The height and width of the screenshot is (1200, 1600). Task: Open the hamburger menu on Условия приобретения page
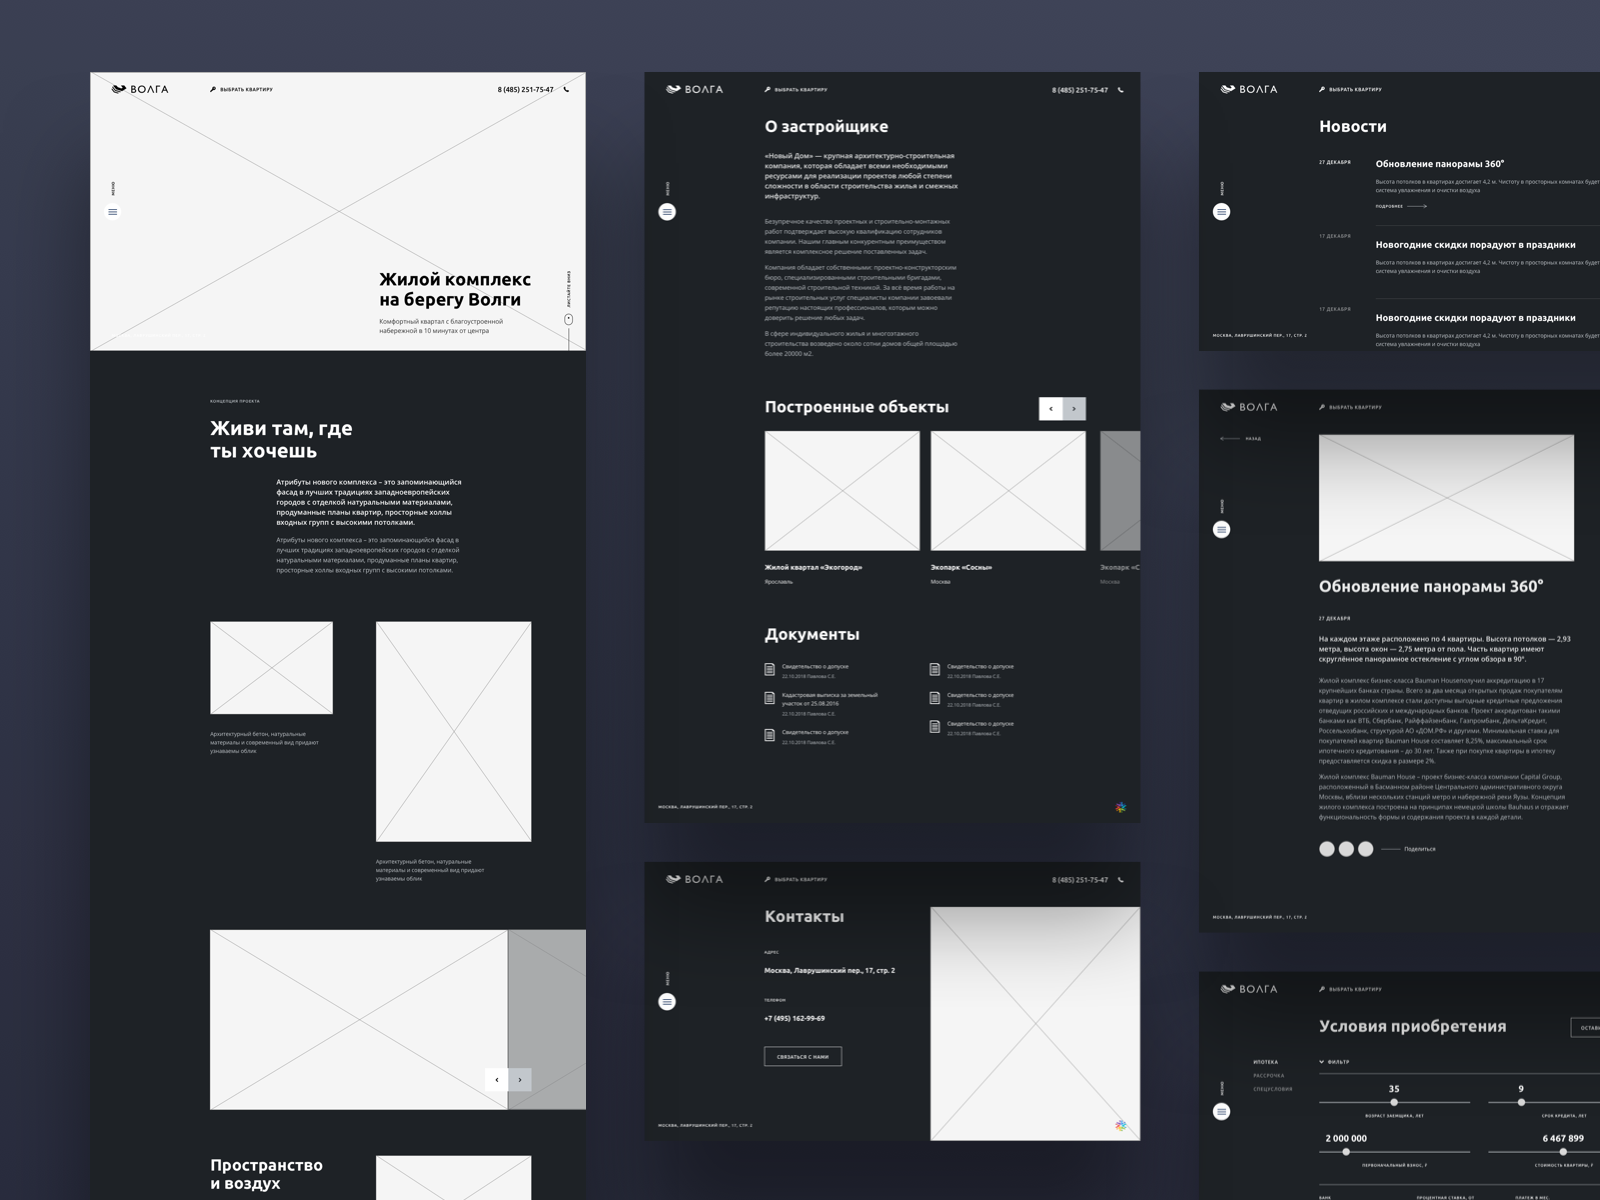pyautogui.click(x=1220, y=1112)
